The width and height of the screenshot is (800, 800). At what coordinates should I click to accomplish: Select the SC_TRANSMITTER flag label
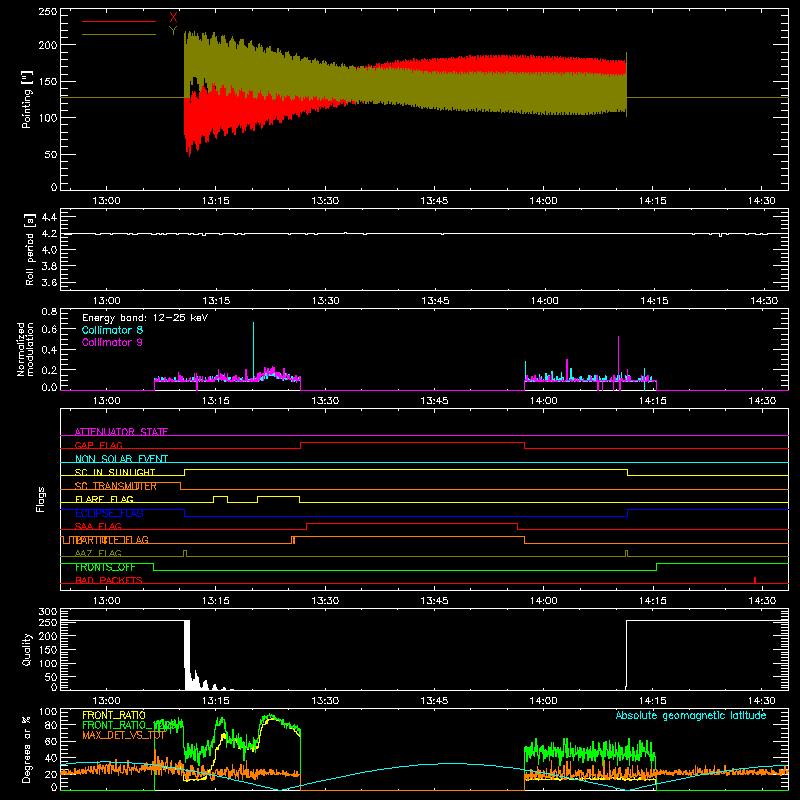click(116, 486)
